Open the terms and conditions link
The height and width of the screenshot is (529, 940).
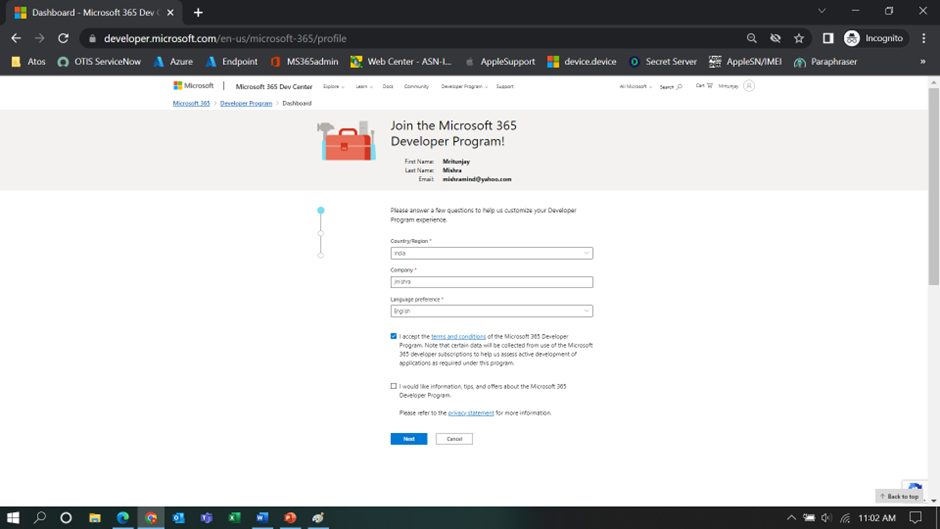(458, 336)
